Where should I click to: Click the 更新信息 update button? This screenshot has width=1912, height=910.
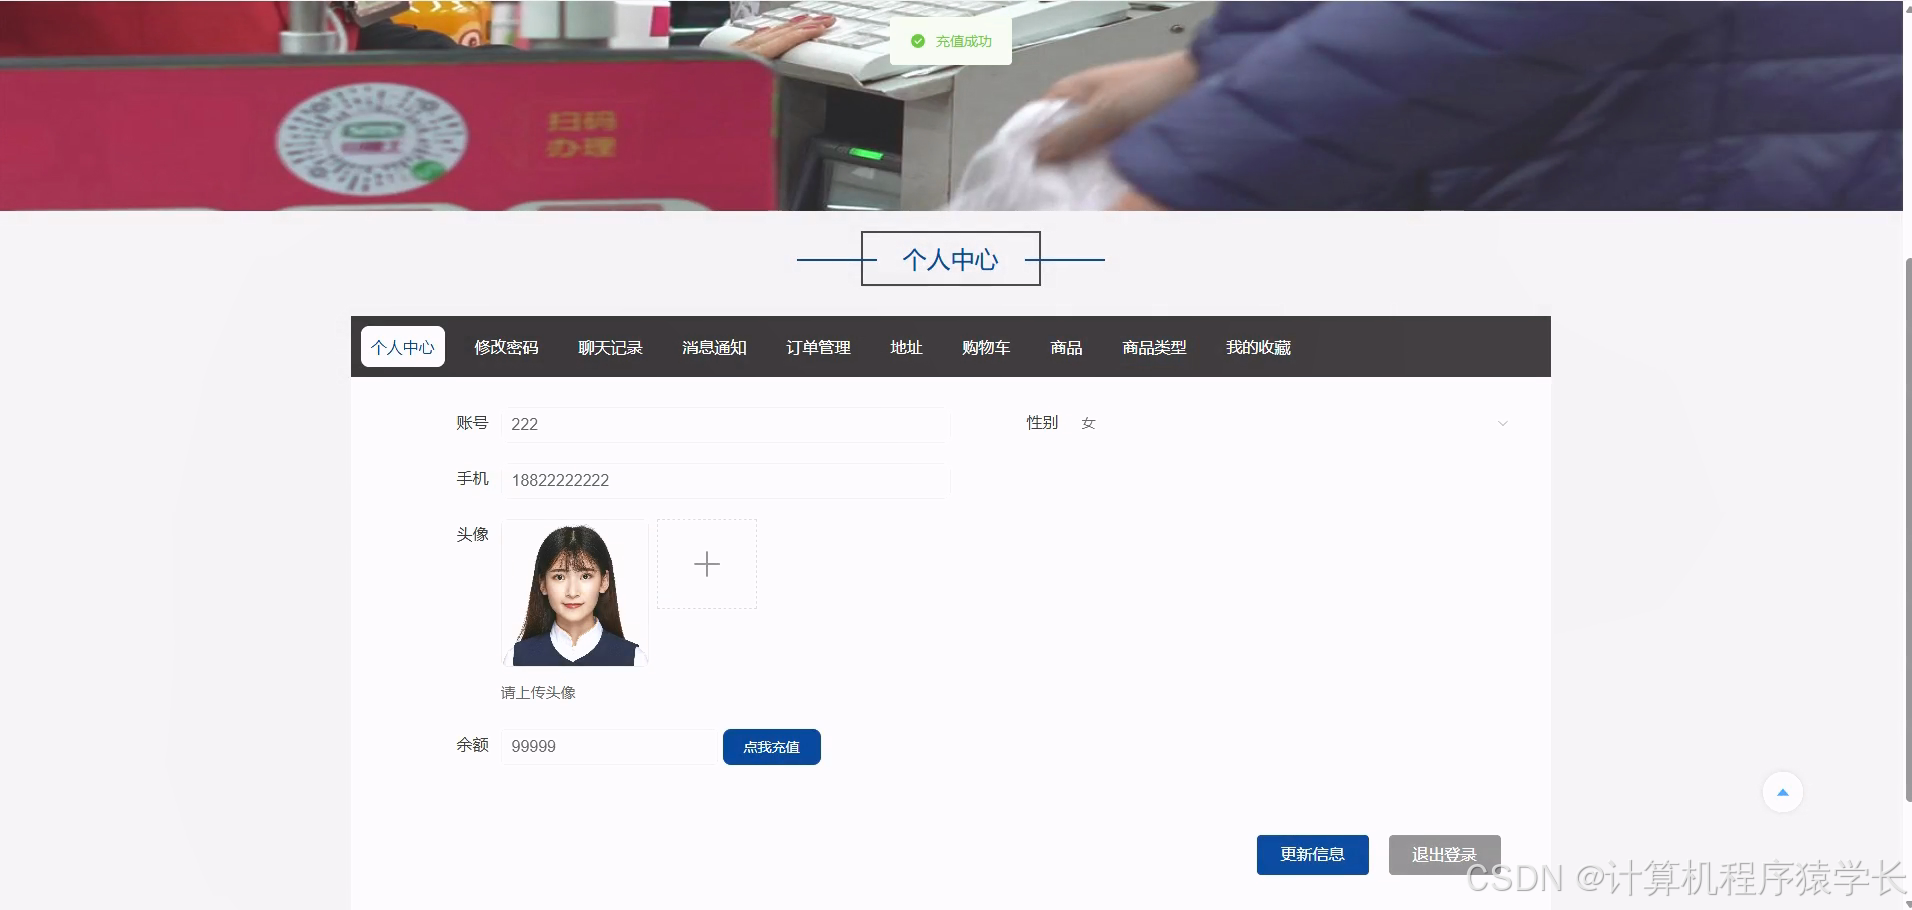(1311, 854)
